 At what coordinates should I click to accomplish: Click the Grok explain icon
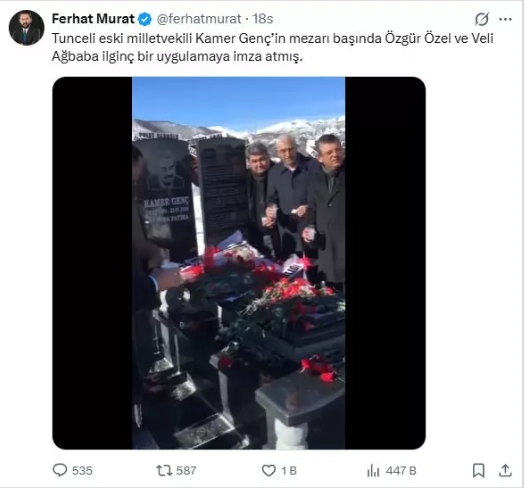click(x=482, y=19)
